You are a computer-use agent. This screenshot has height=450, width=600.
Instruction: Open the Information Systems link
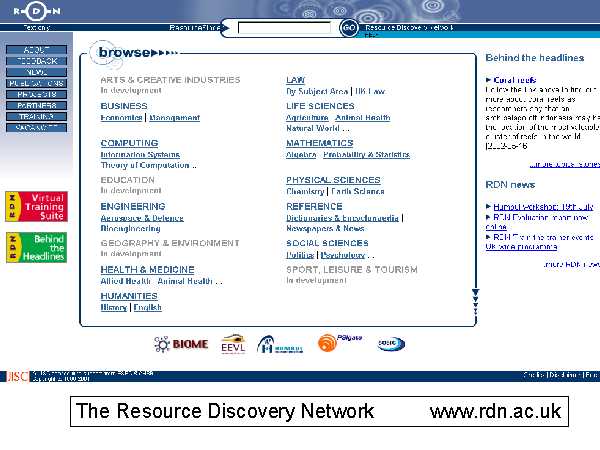(140, 155)
